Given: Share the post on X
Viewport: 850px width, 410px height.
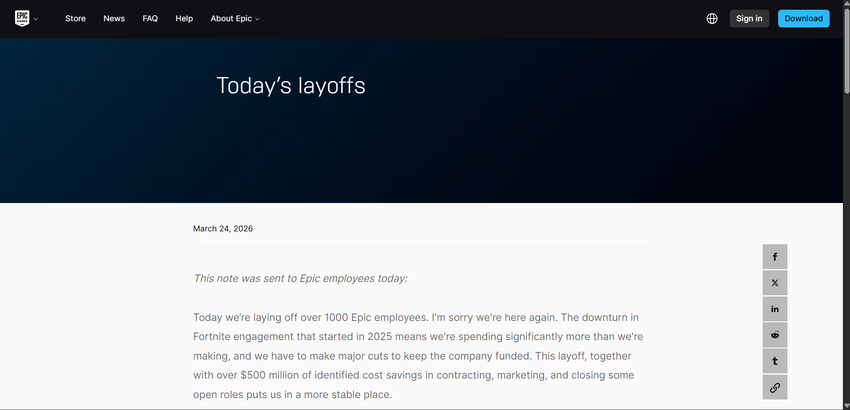Looking at the screenshot, I should pyautogui.click(x=775, y=283).
